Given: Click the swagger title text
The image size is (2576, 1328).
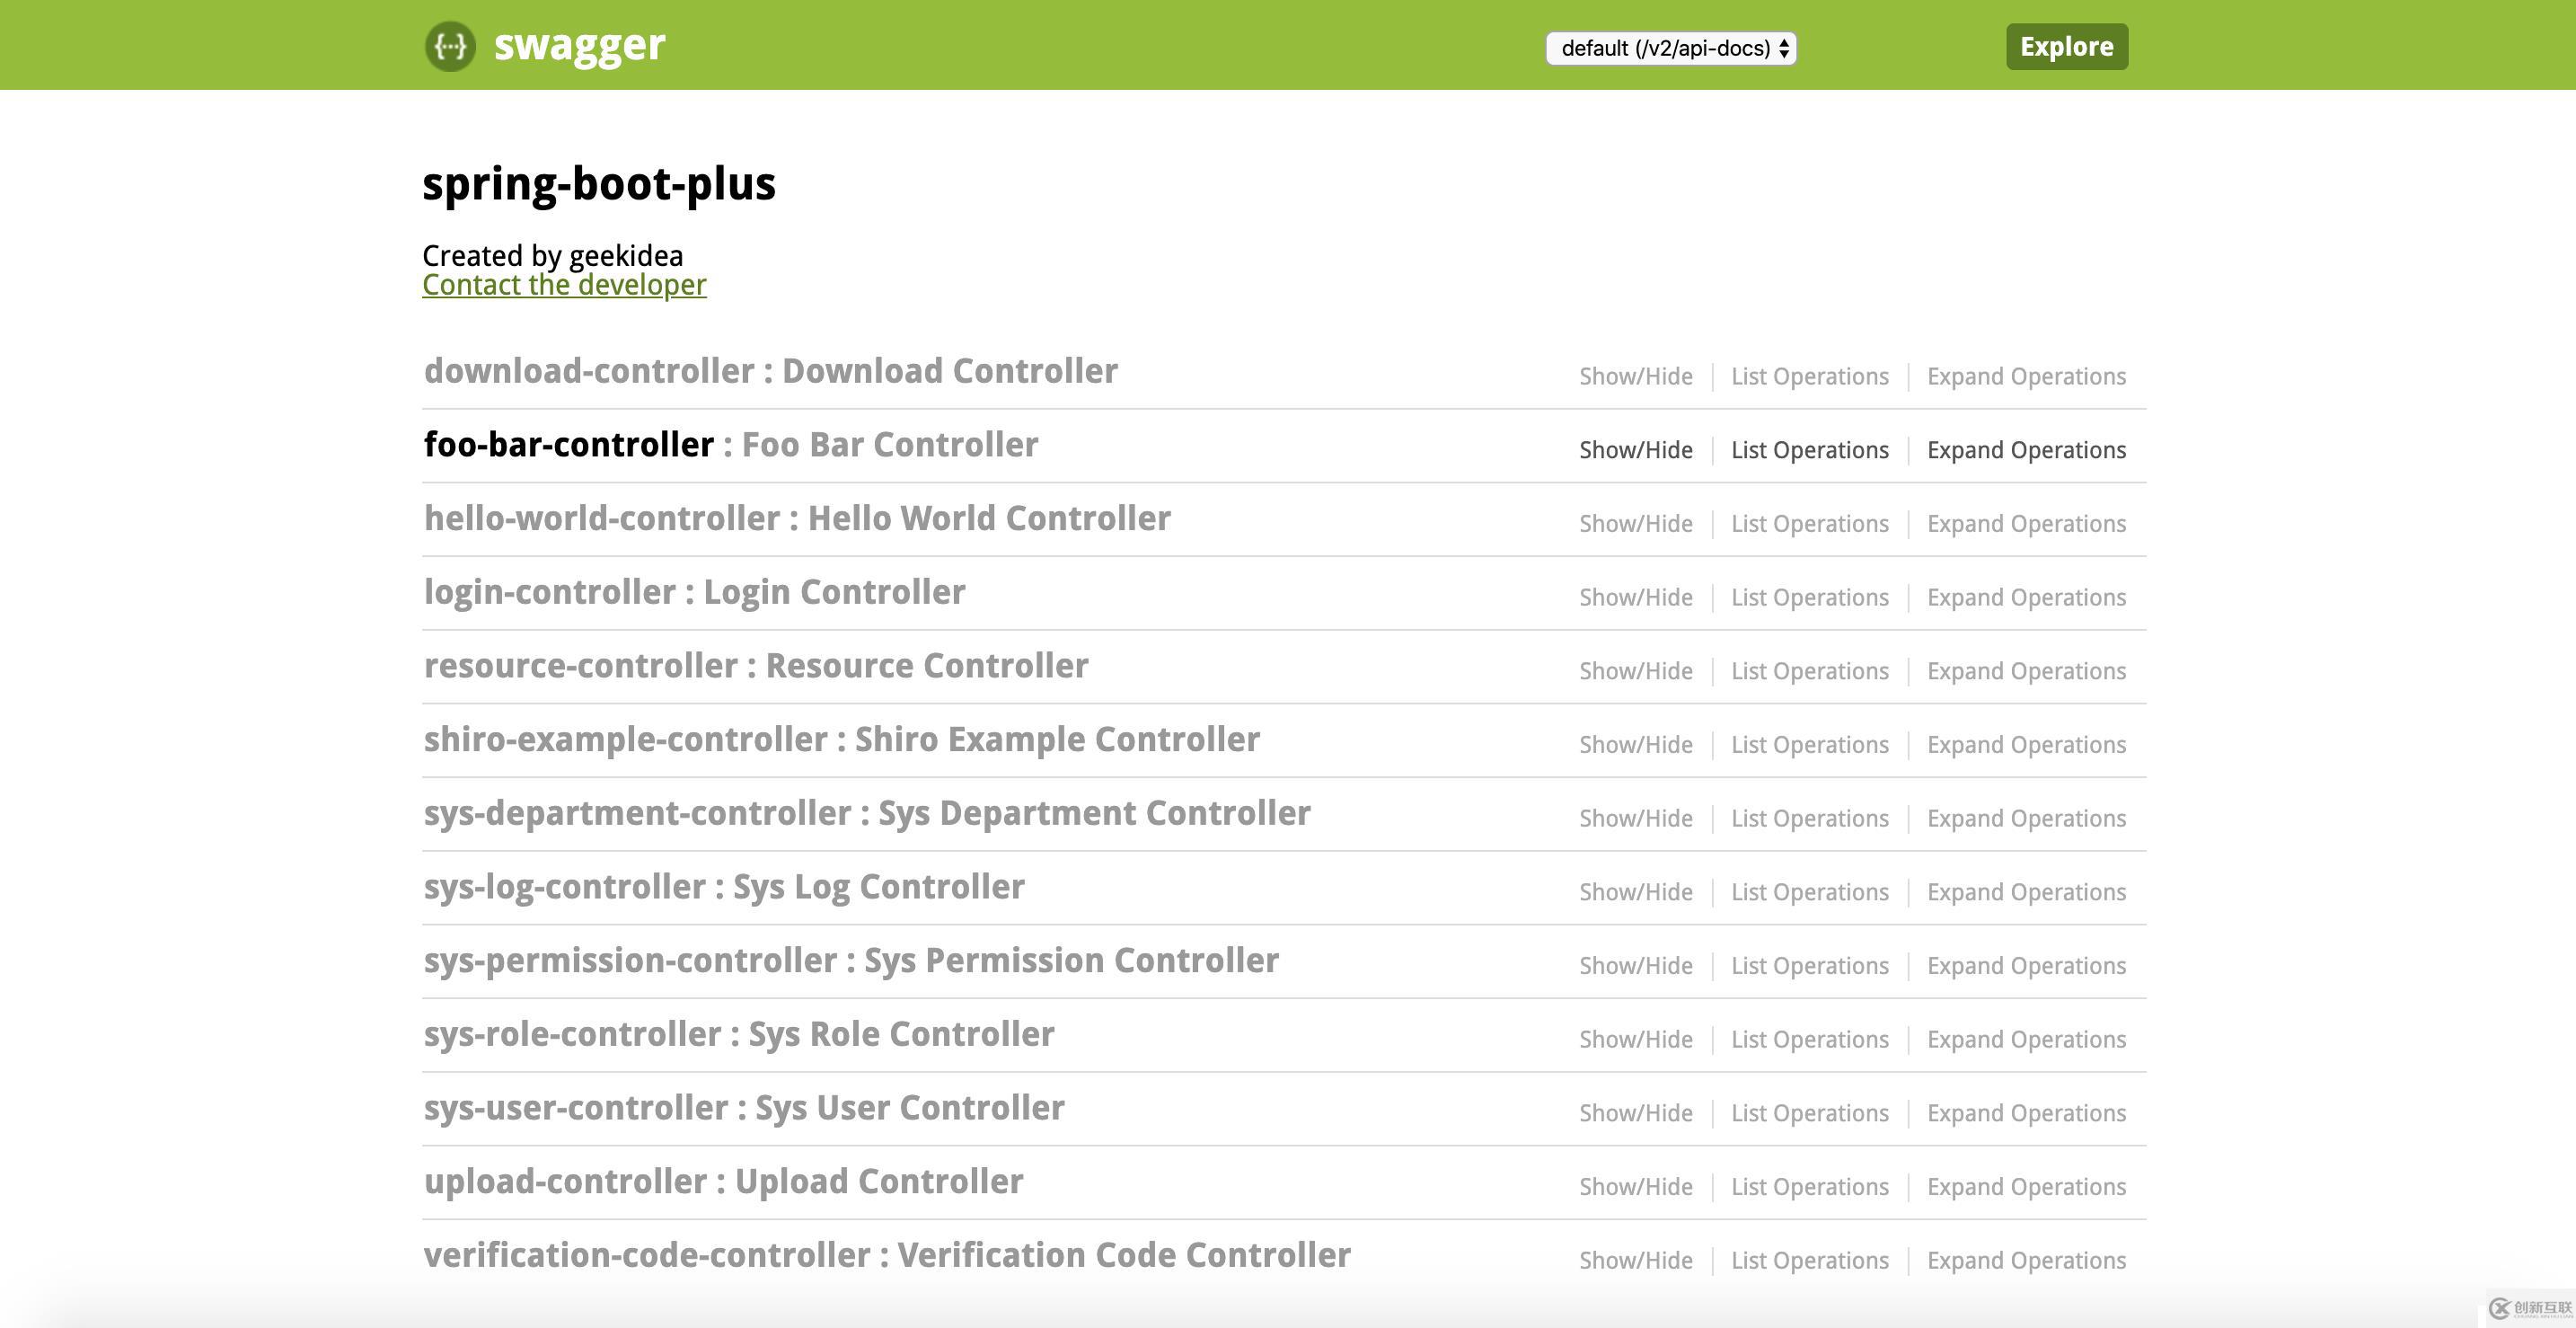Looking at the screenshot, I should tap(579, 46).
